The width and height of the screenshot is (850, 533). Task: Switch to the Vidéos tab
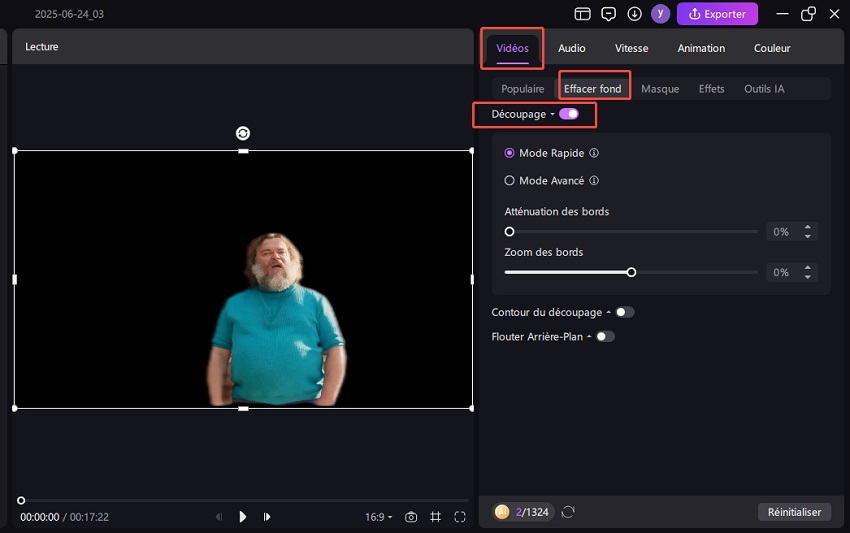click(x=512, y=48)
